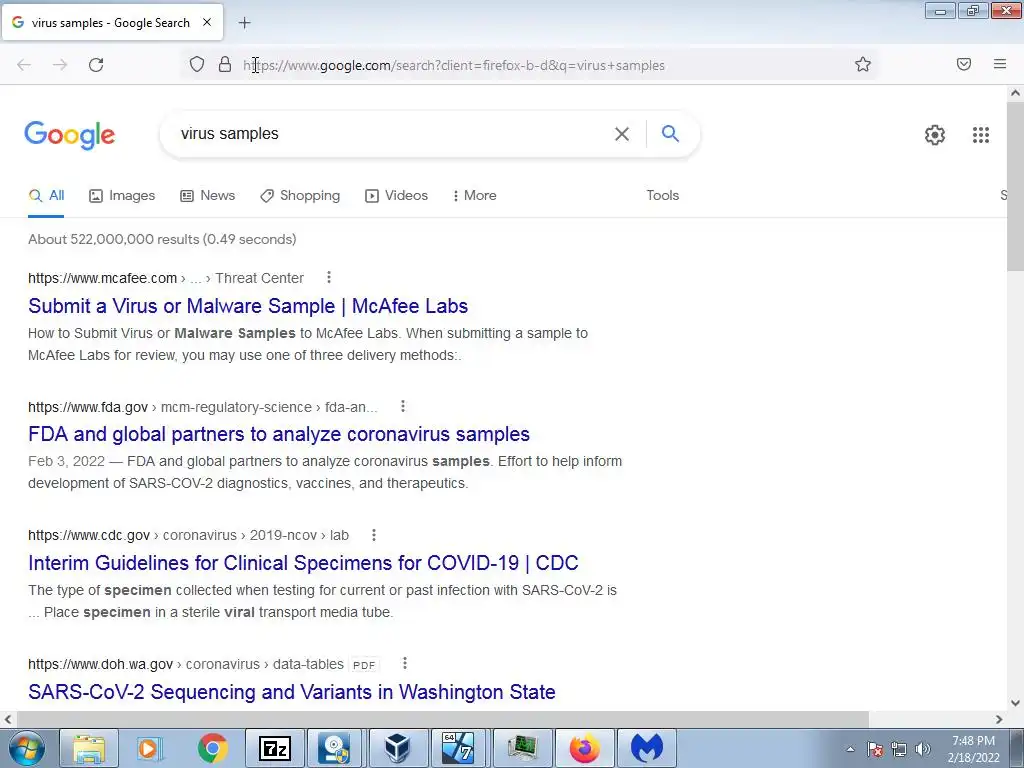
Task: Click the scroll down arrow
Action: click(1015, 703)
